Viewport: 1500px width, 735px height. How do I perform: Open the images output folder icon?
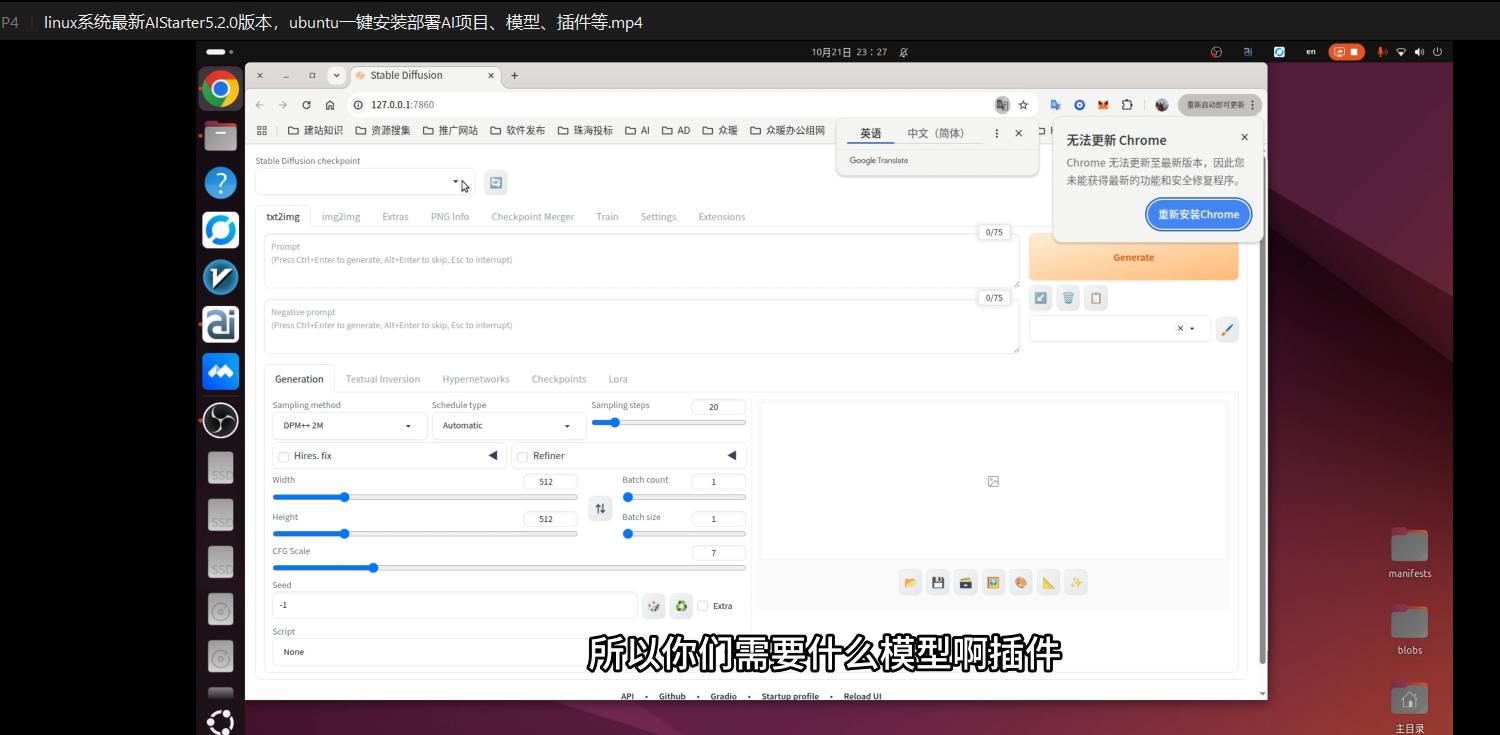[x=910, y=583]
